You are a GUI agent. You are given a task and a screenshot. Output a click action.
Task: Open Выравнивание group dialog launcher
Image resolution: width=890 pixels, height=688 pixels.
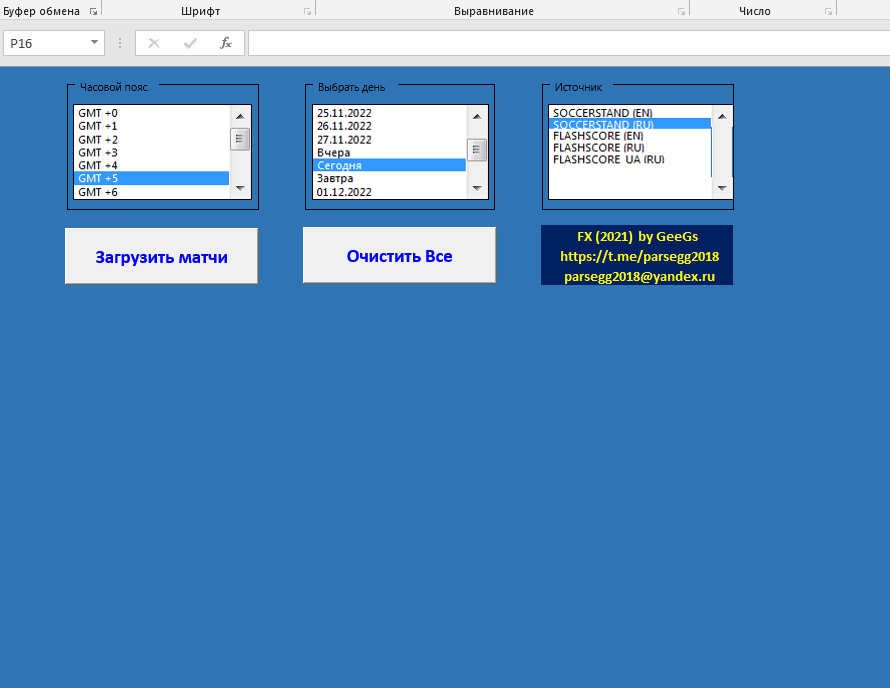[x=681, y=11]
